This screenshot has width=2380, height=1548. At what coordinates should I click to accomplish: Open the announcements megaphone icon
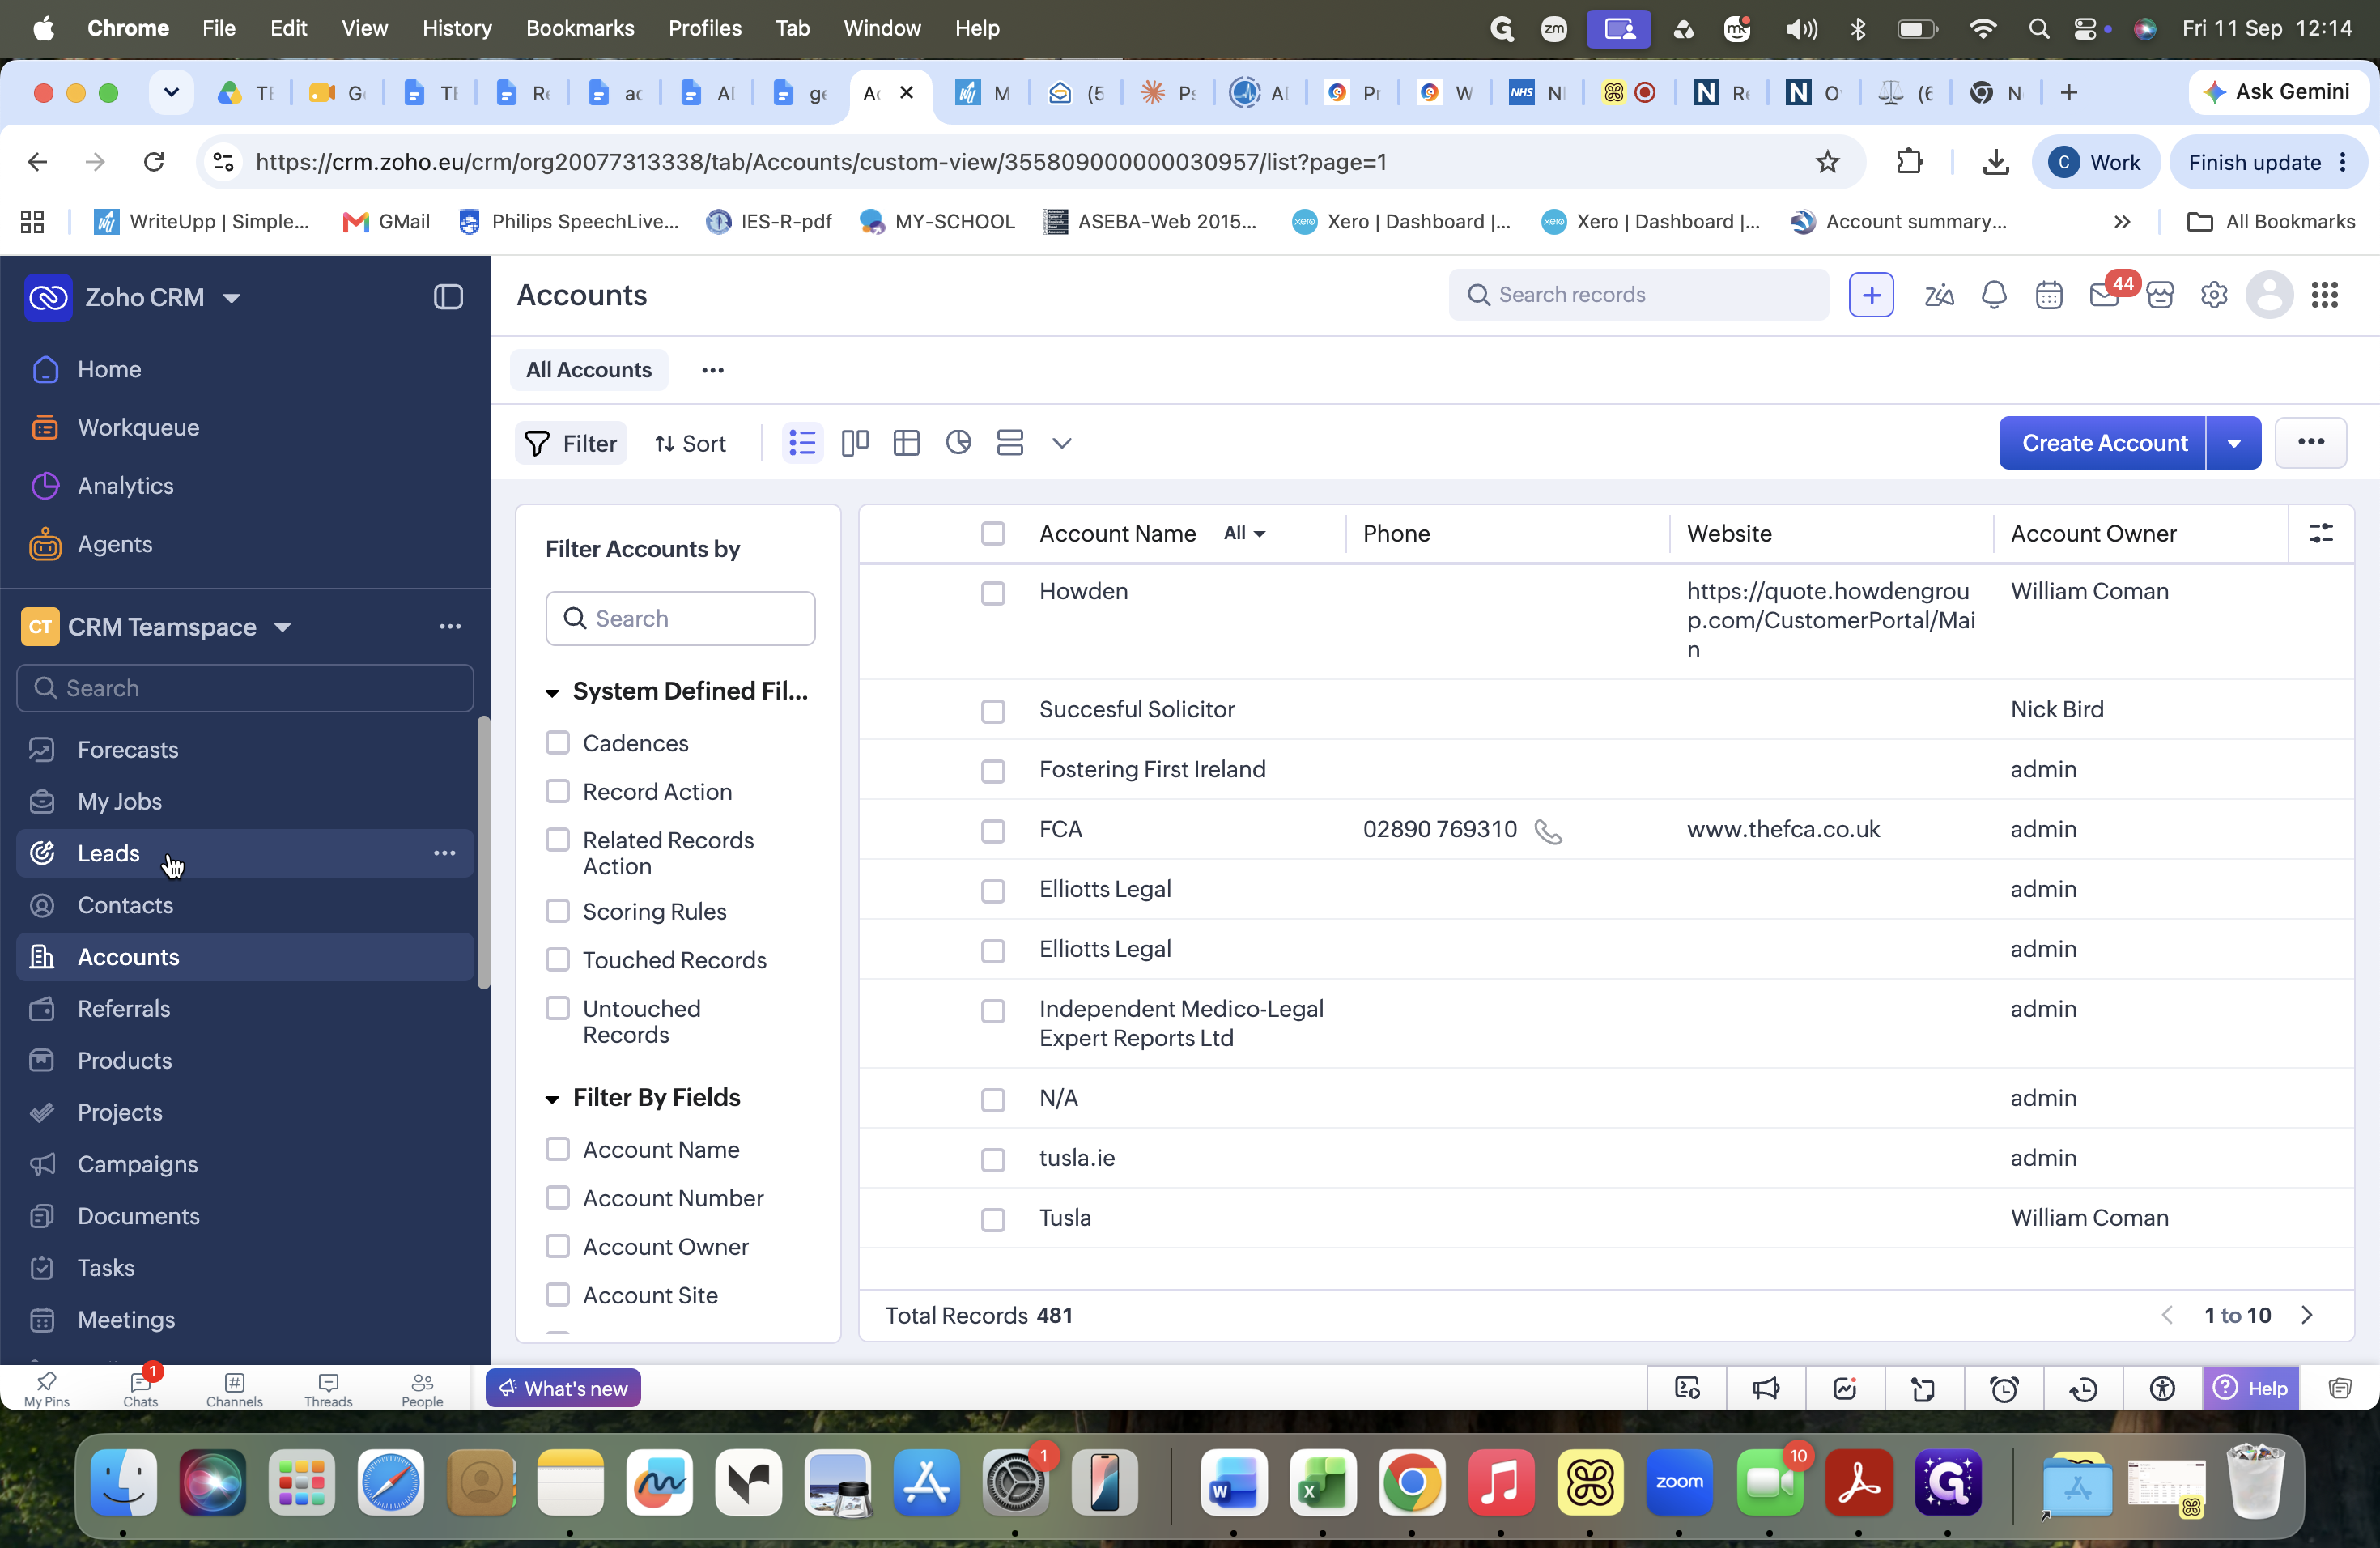1766,1388
